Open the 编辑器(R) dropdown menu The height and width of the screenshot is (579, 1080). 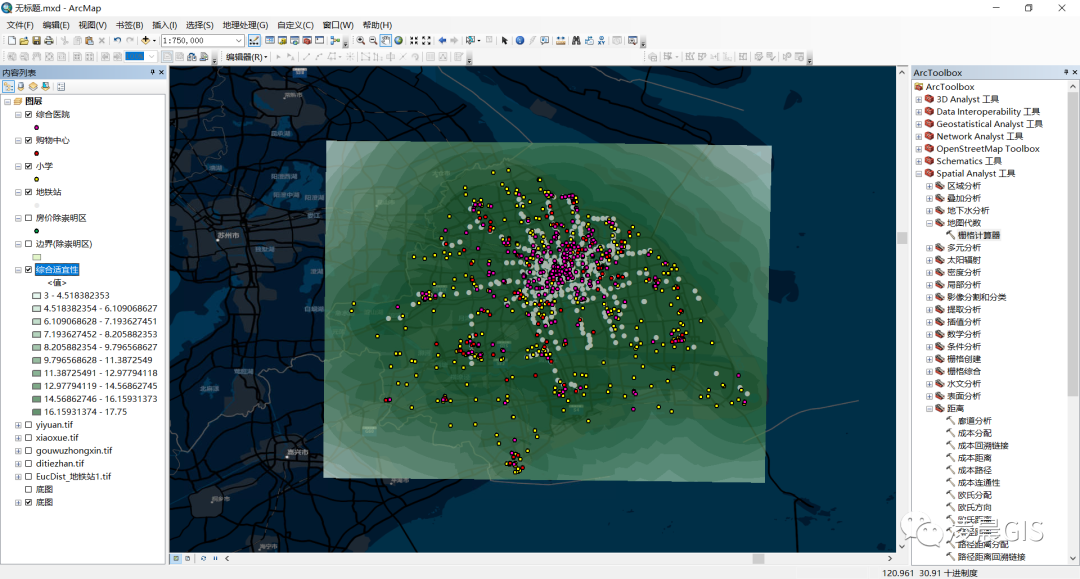point(247,57)
